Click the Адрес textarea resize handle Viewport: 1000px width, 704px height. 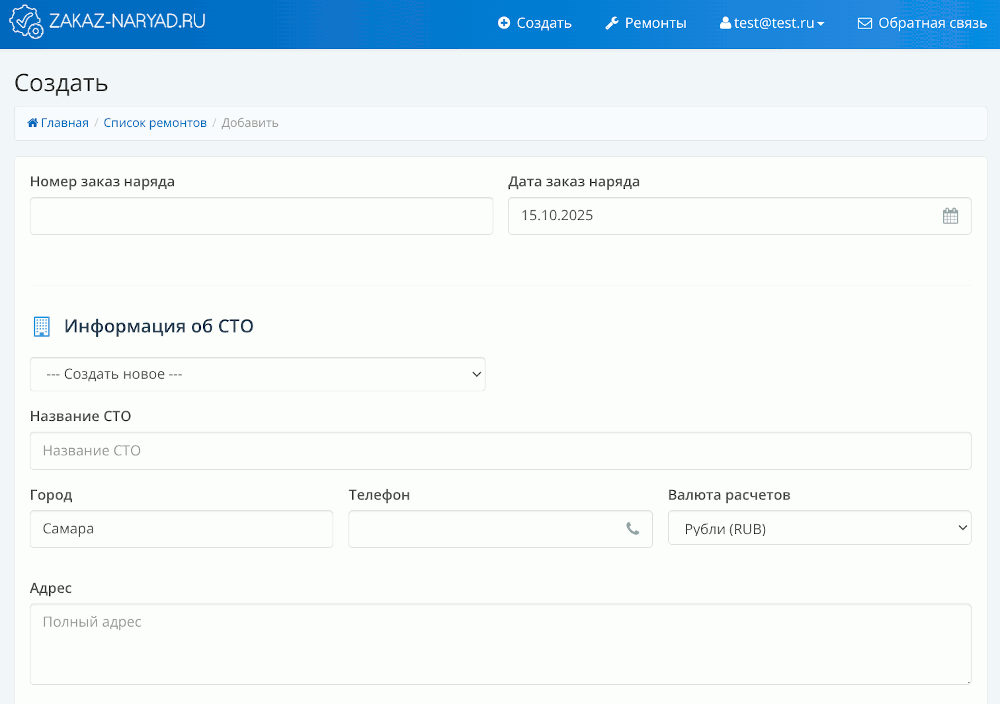pyautogui.click(x=967, y=681)
